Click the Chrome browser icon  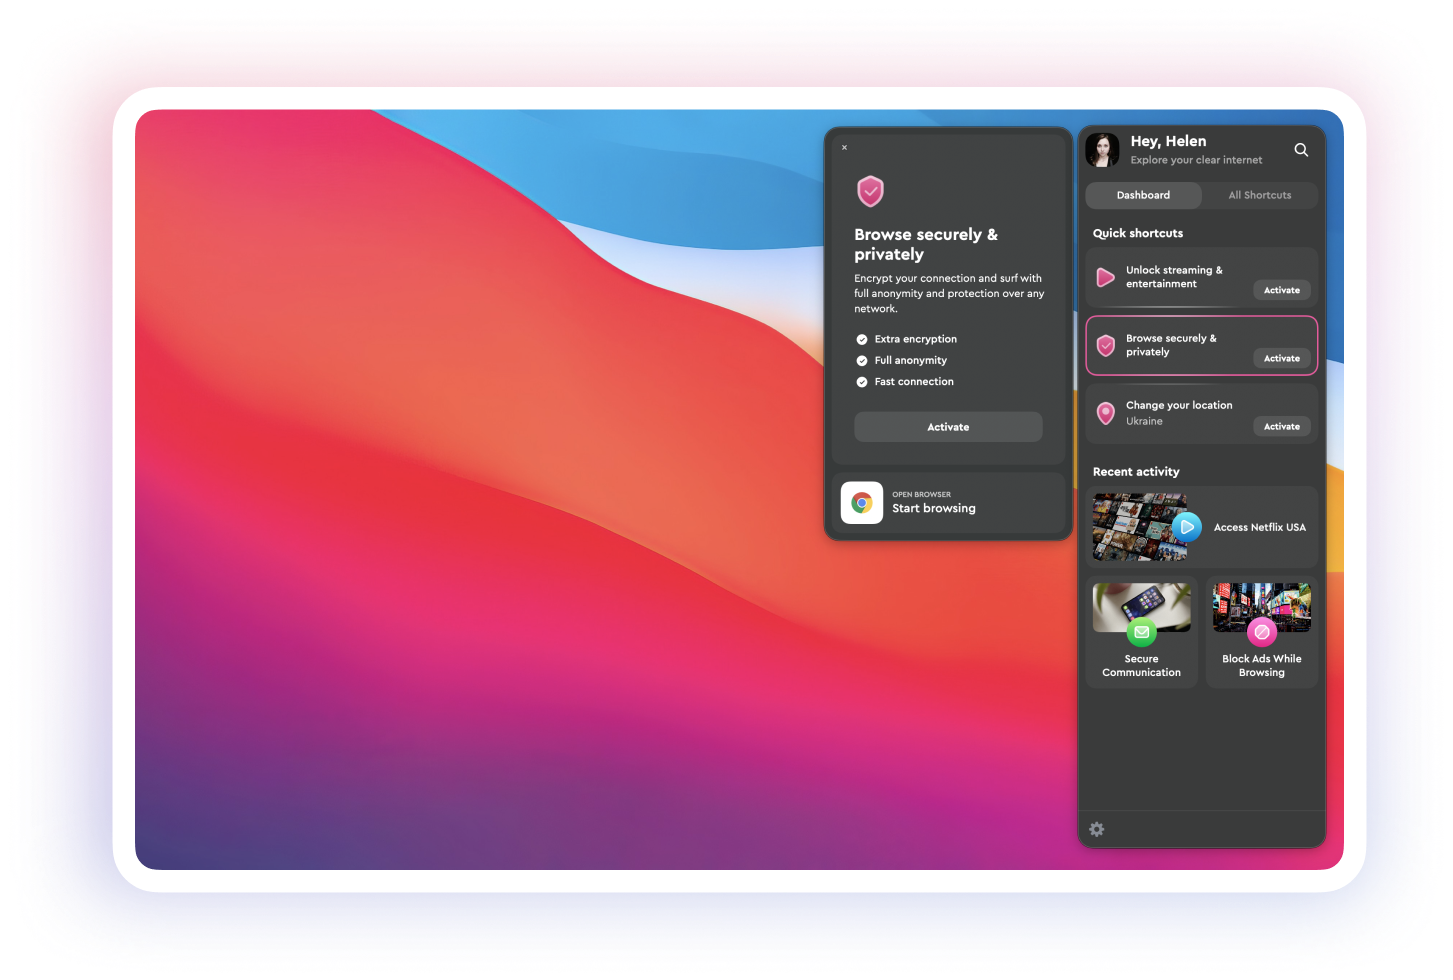(x=862, y=503)
